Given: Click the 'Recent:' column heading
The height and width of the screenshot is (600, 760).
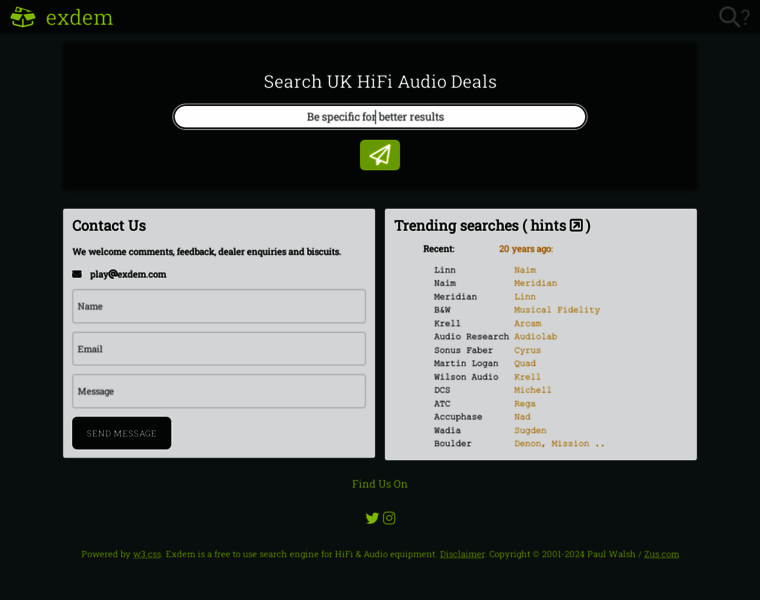Looking at the screenshot, I should click(439, 249).
